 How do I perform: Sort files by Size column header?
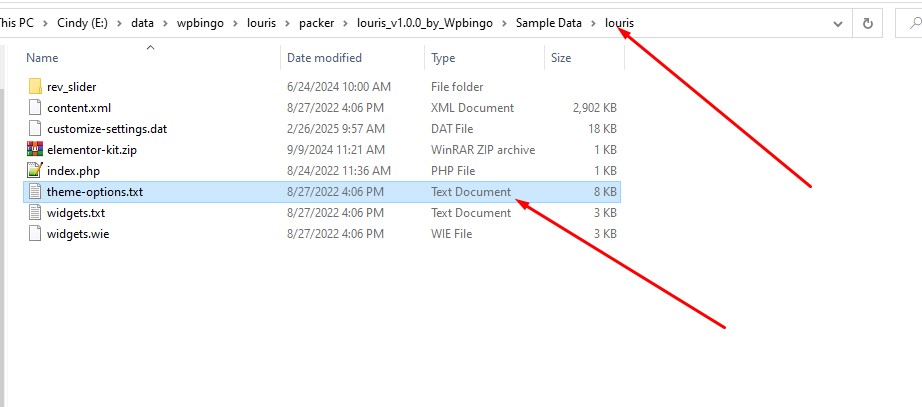click(x=561, y=58)
